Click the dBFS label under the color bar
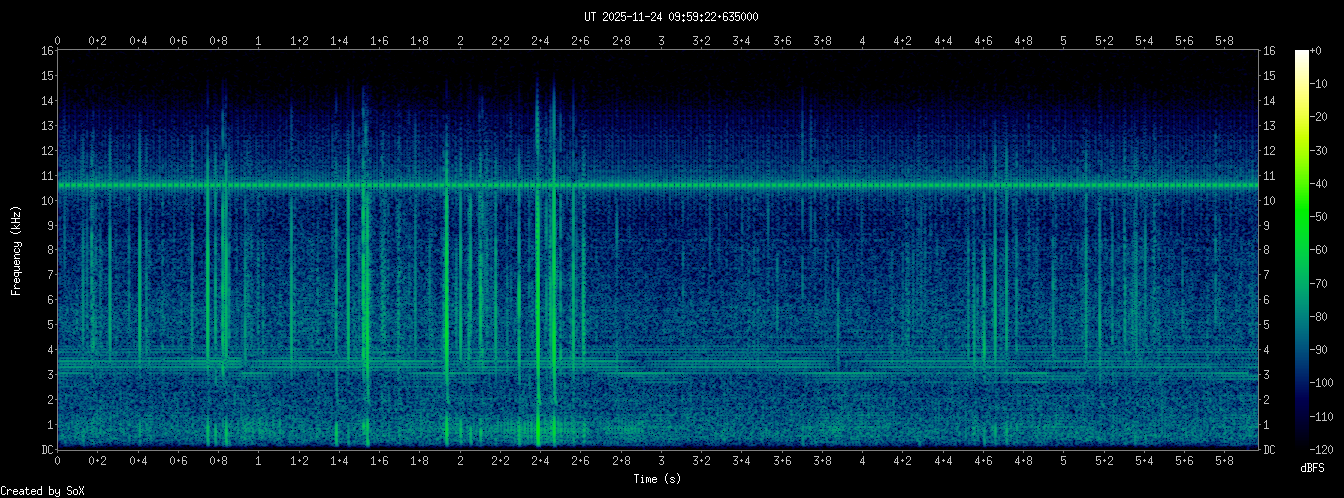Screen dimensions: 1344x498 [1312, 467]
